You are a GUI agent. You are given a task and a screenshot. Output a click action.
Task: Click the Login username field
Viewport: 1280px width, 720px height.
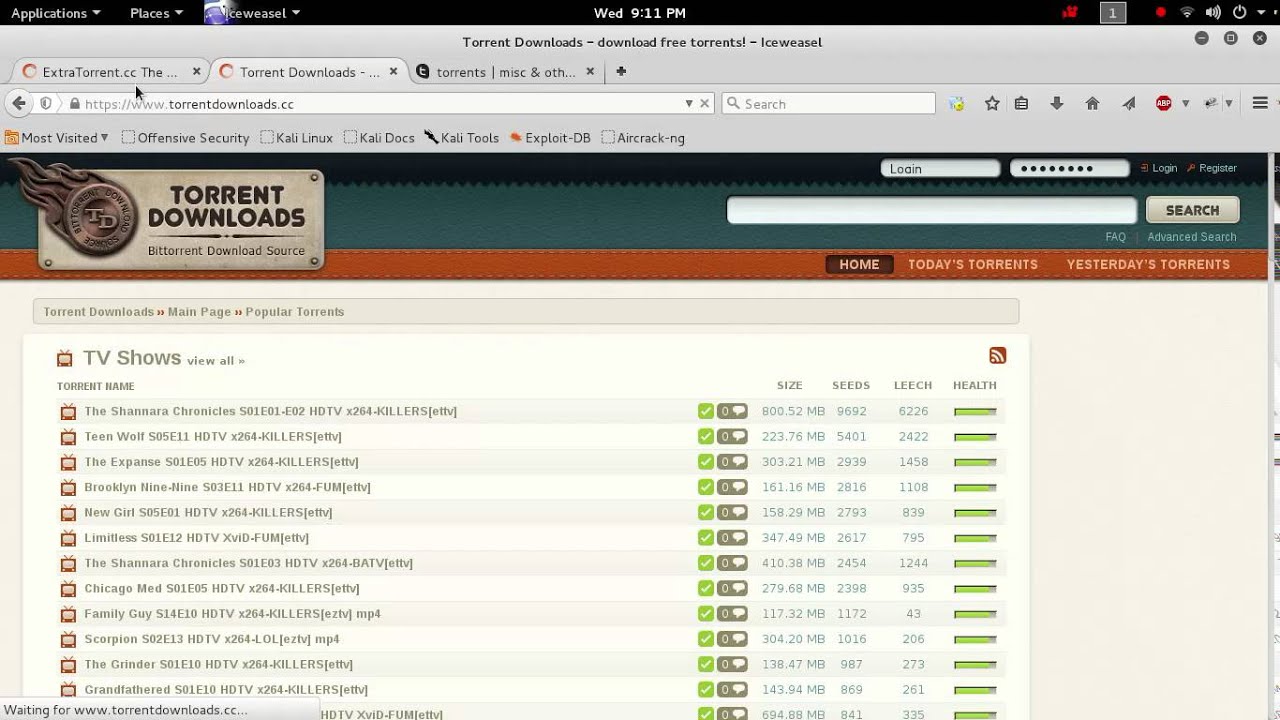(x=940, y=168)
